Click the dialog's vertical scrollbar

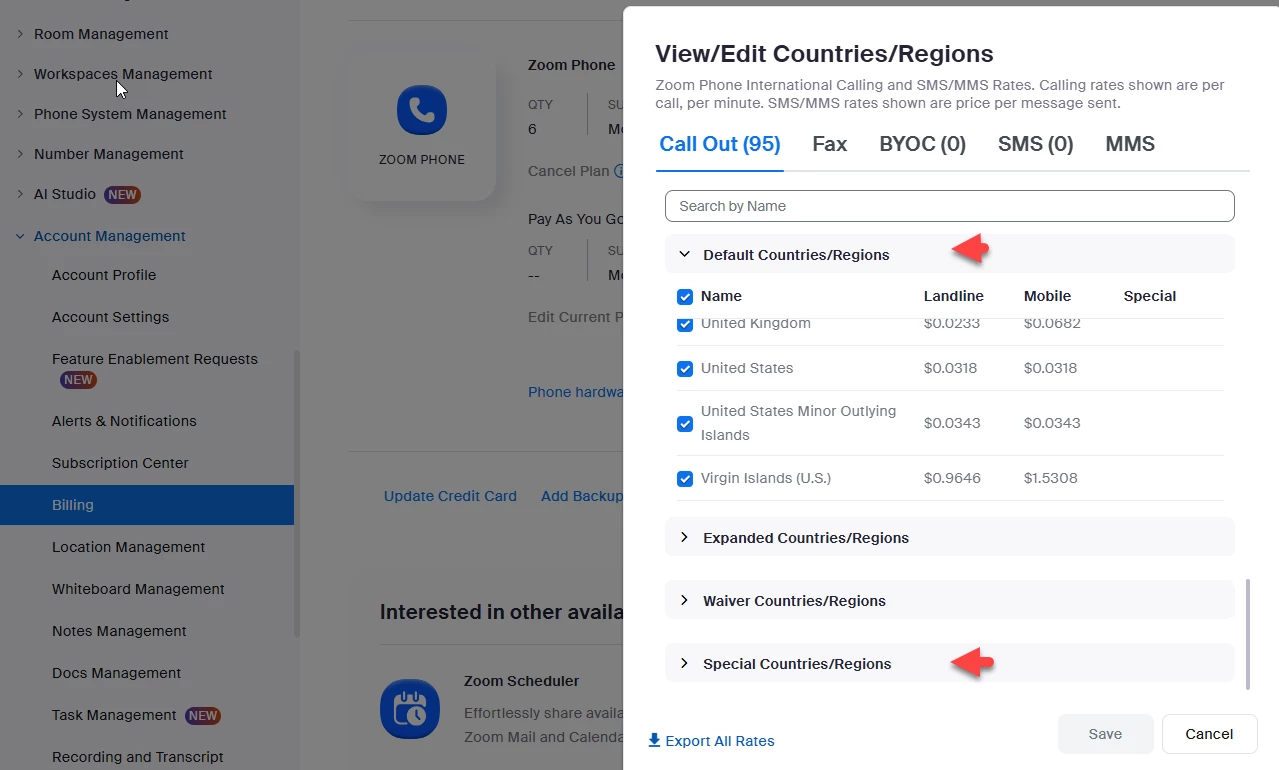(x=1247, y=634)
